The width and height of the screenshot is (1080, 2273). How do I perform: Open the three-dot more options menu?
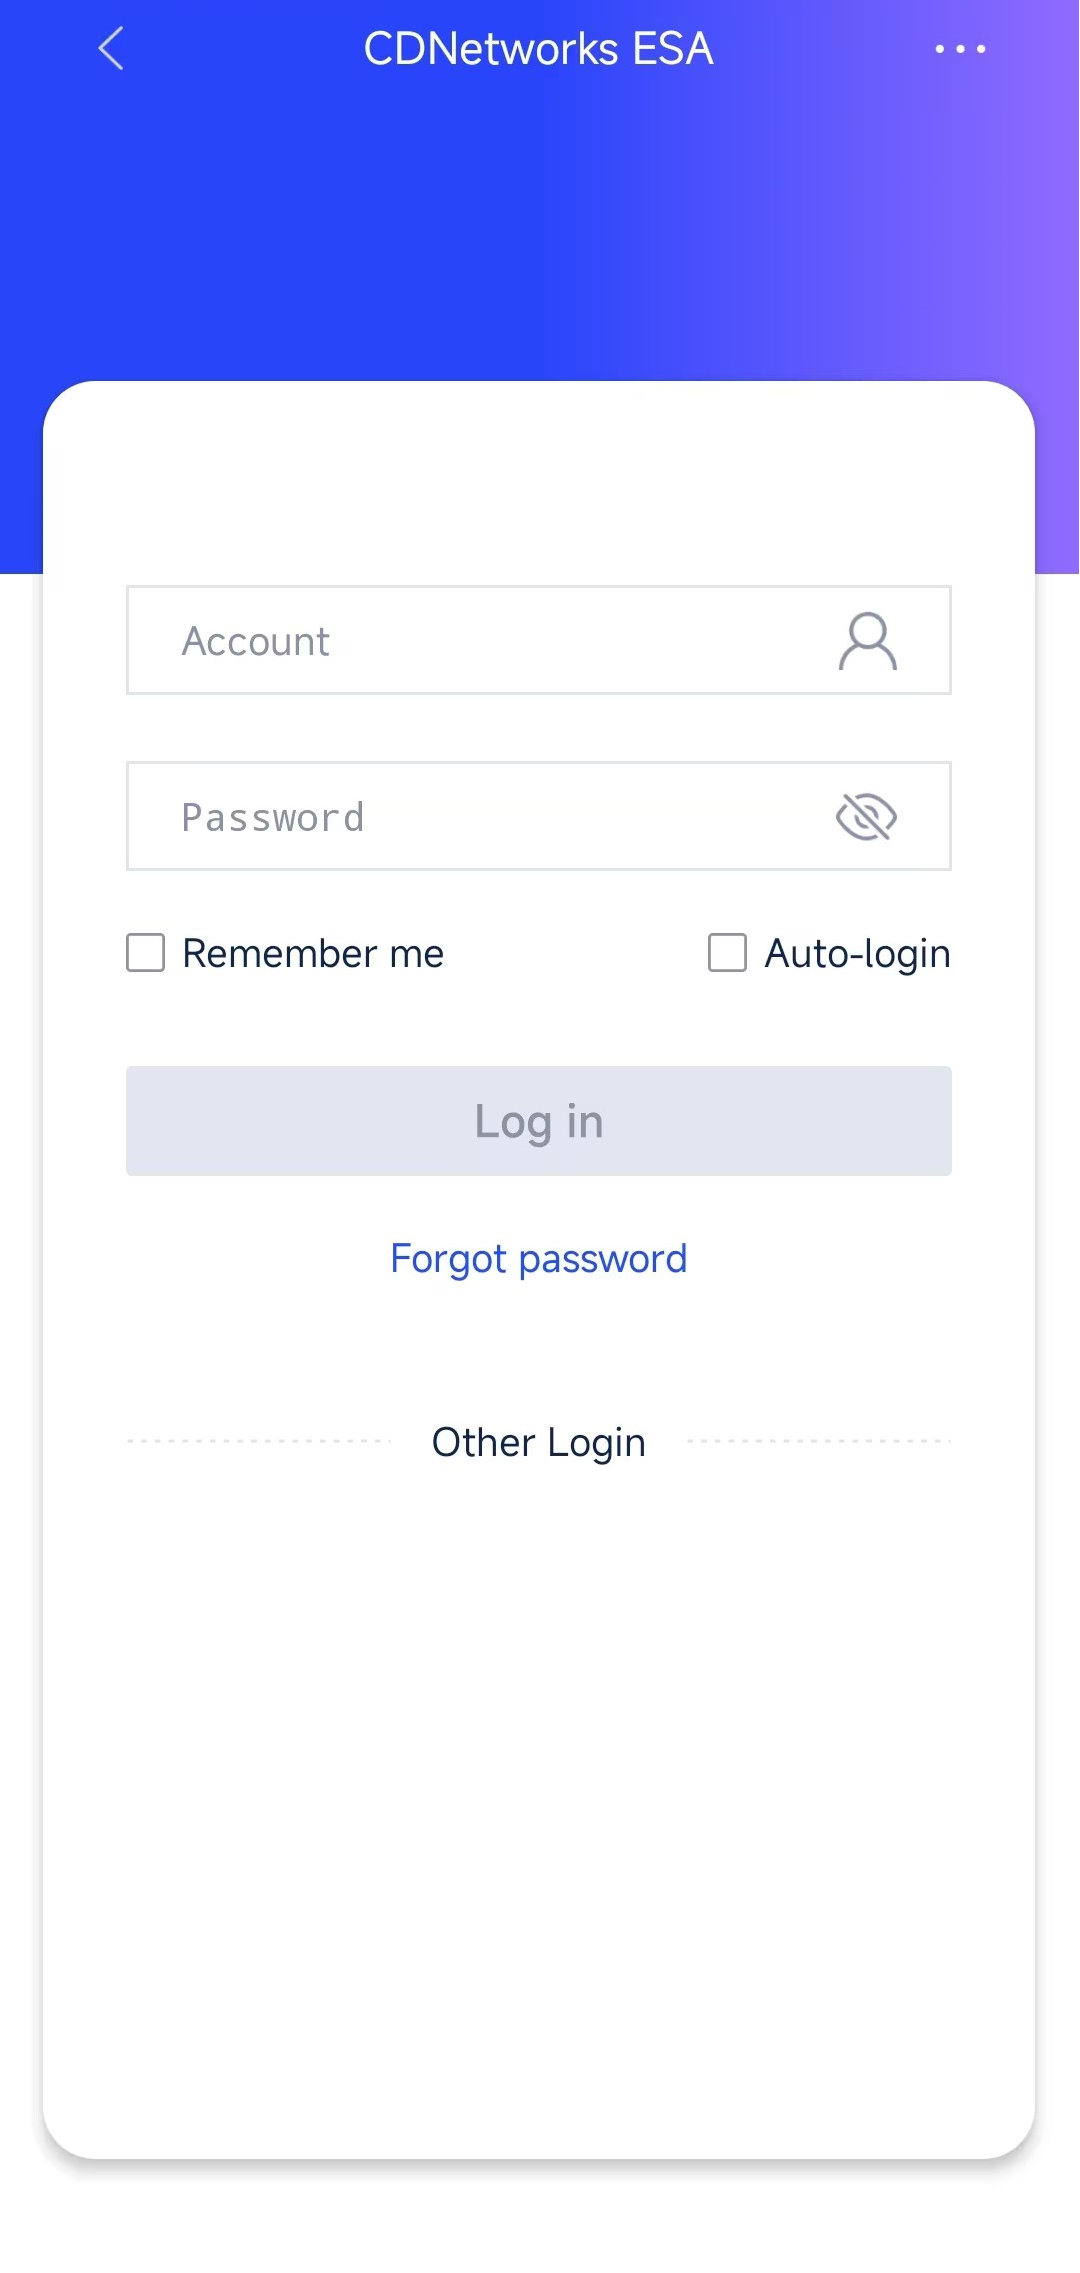(x=960, y=48)
